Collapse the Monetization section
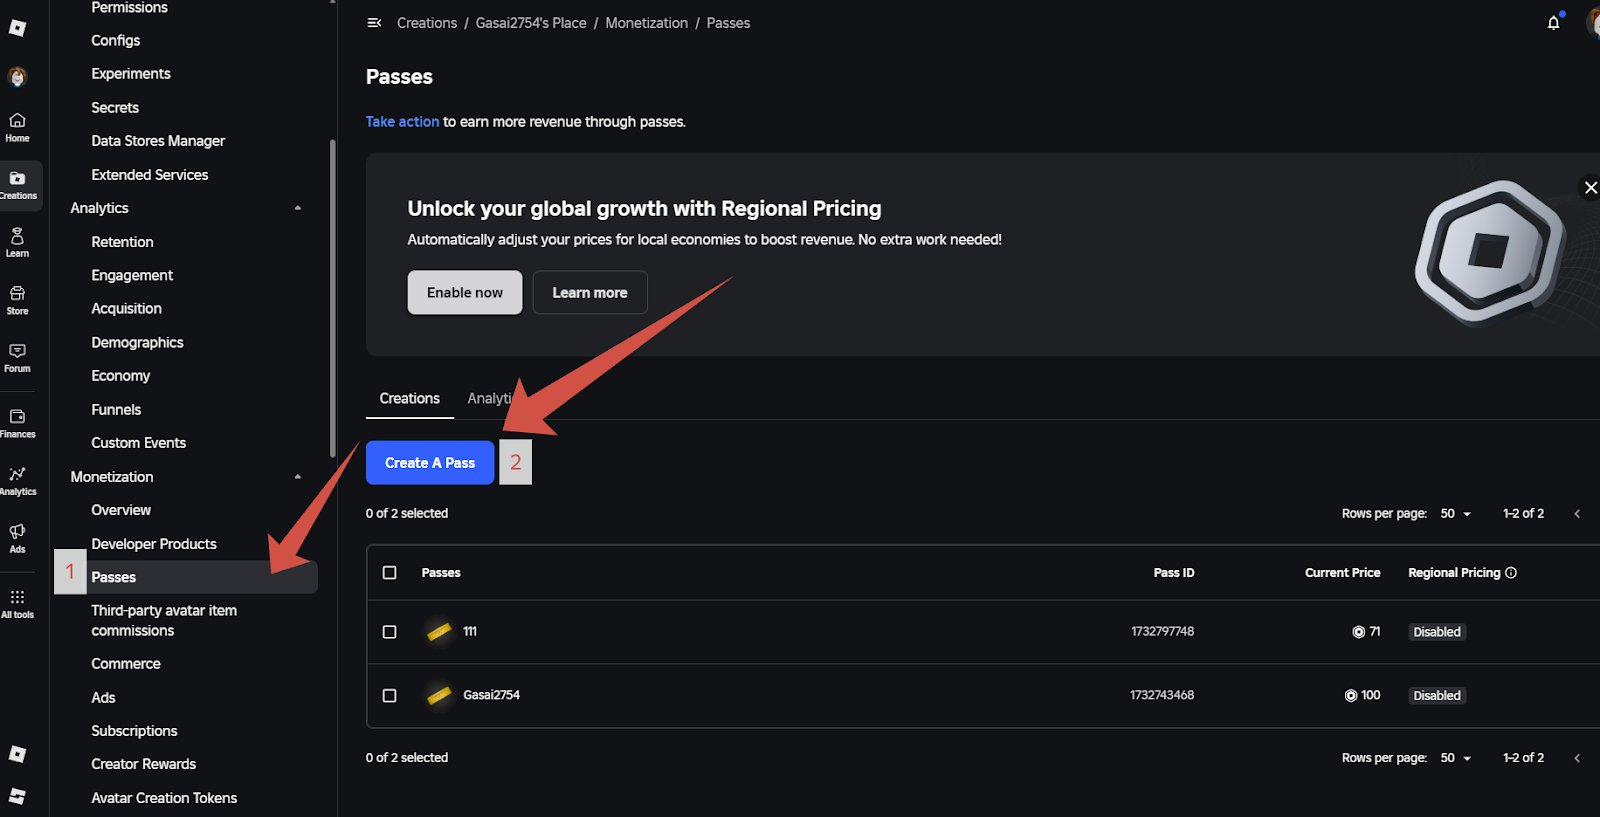This screenshot has height=817, width=1600. point(297,477)
